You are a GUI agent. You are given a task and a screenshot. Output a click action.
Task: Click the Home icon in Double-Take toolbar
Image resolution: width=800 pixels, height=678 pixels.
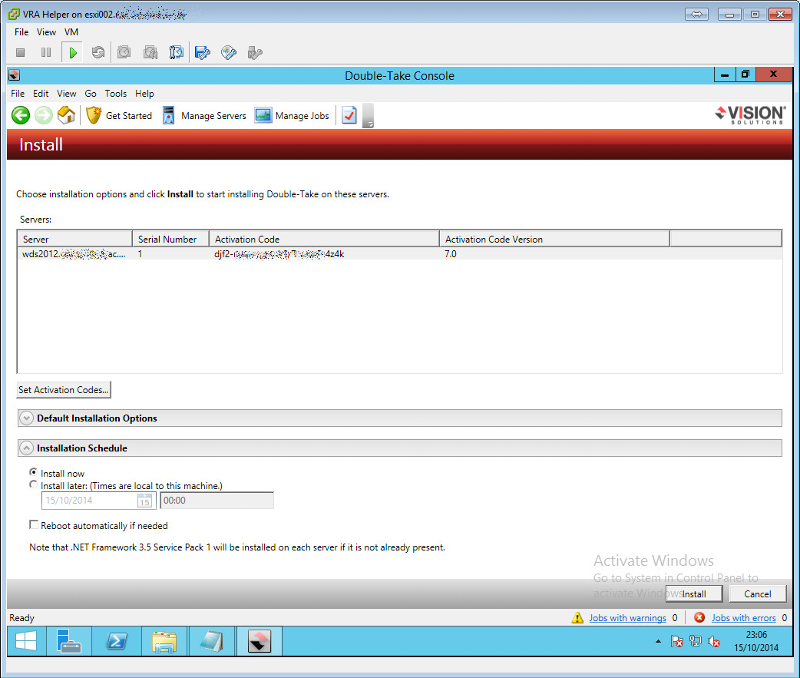point(66,115)
